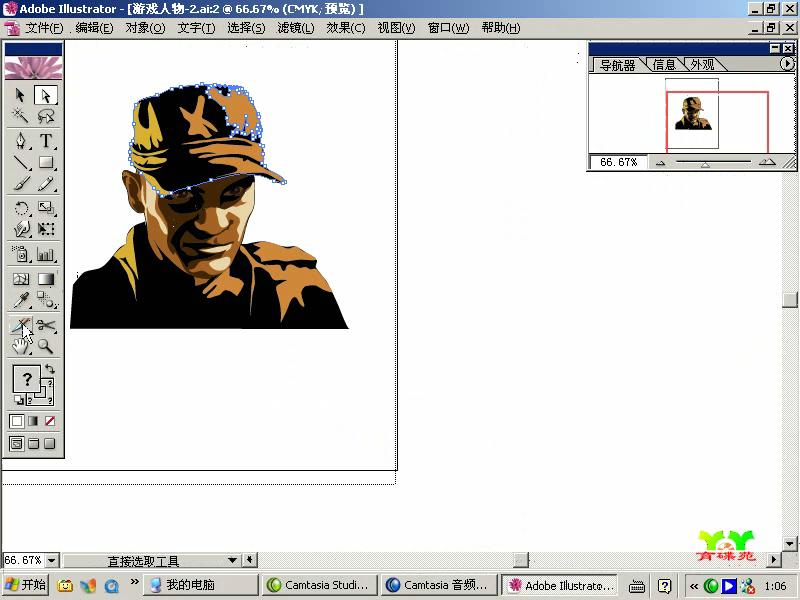
Task: Set paint mode to None
Action: coord(49,421)
